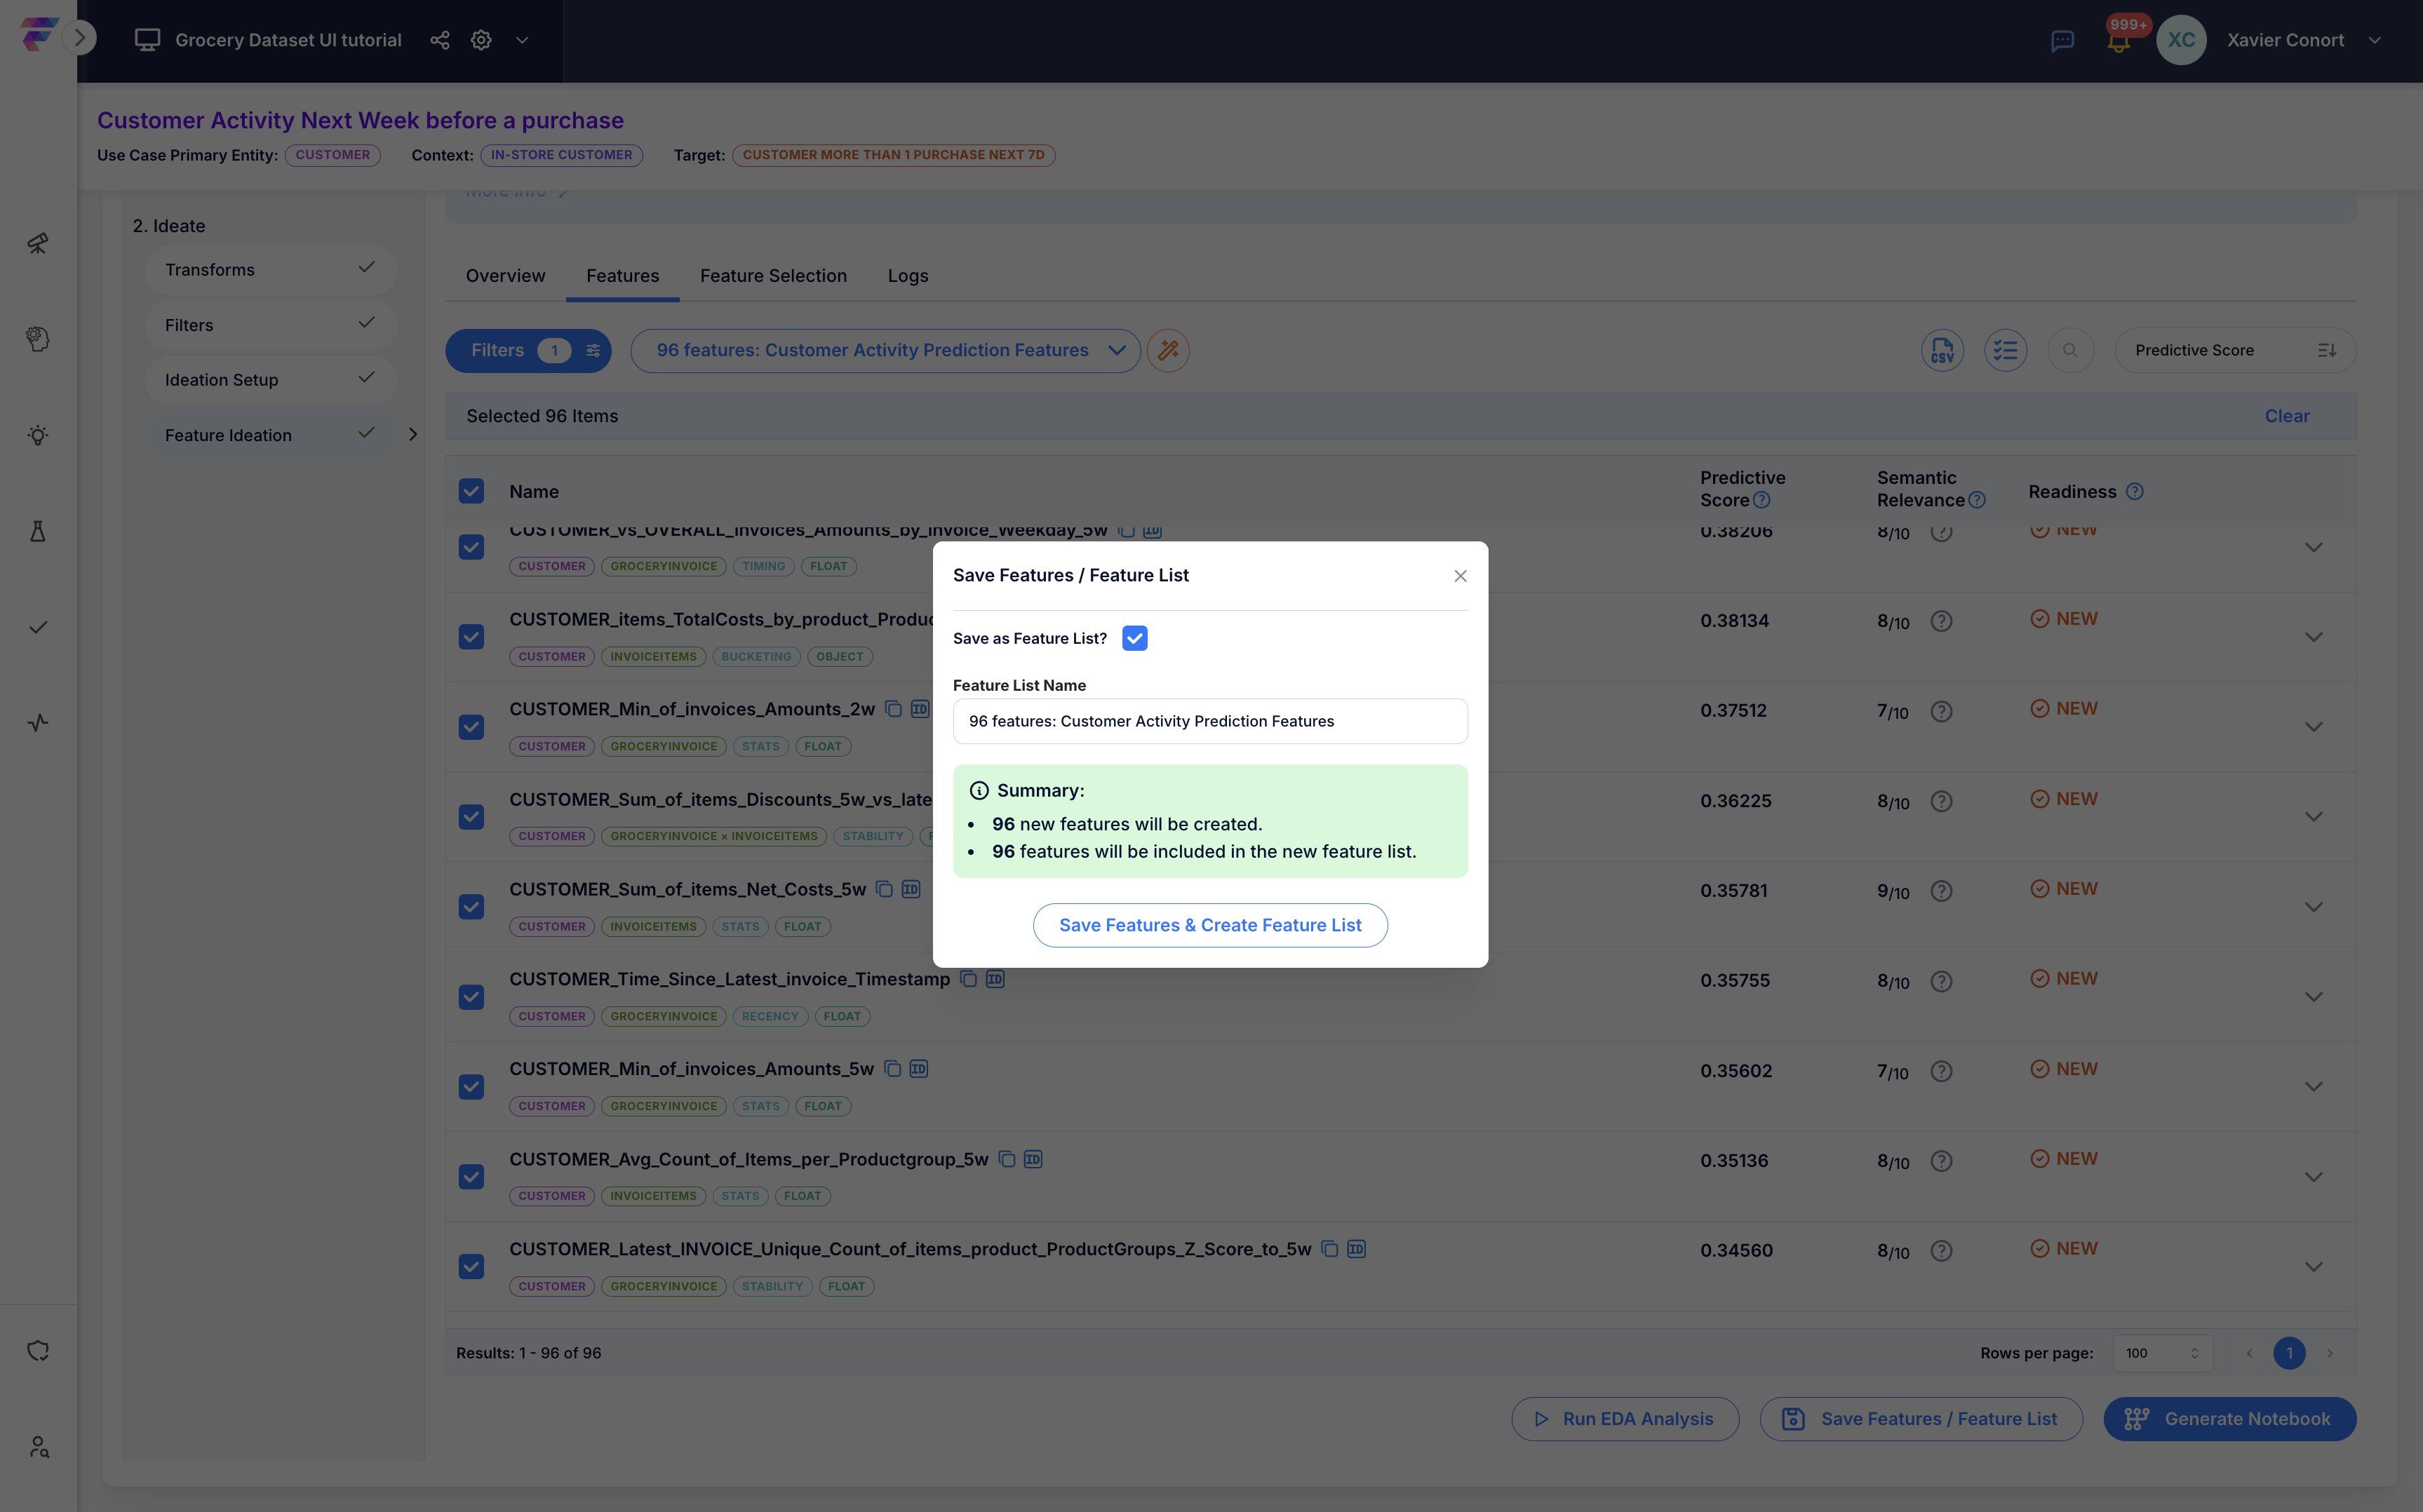Open Xavier Conort account menu chevron
This screenshot has height=1512, width=2423.
(2375, 40)
